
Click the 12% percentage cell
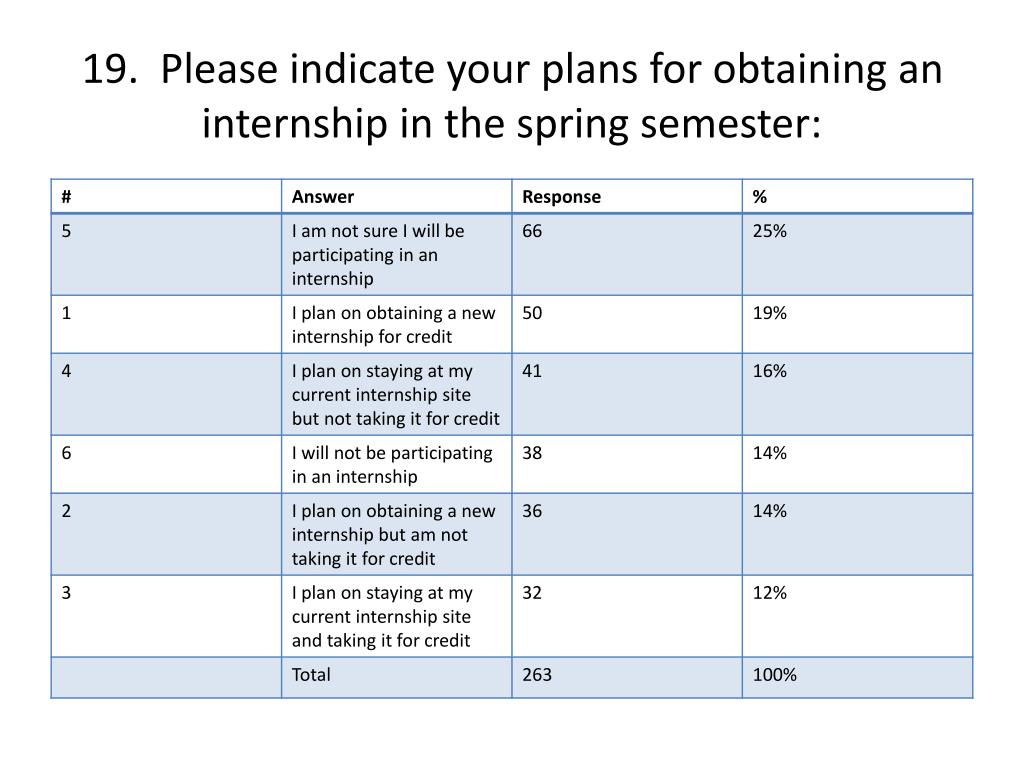(857, 616)
